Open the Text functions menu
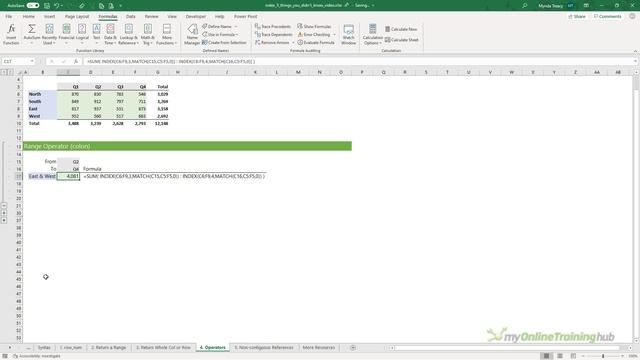Image resolution: width=640 pixels, height=360 pixels. click(96, 34)
